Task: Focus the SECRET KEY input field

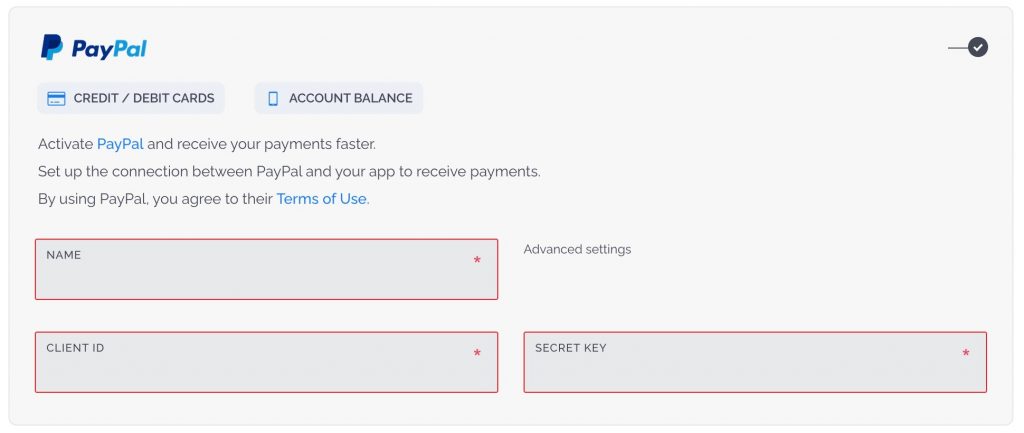Action: tap(755, 362)
